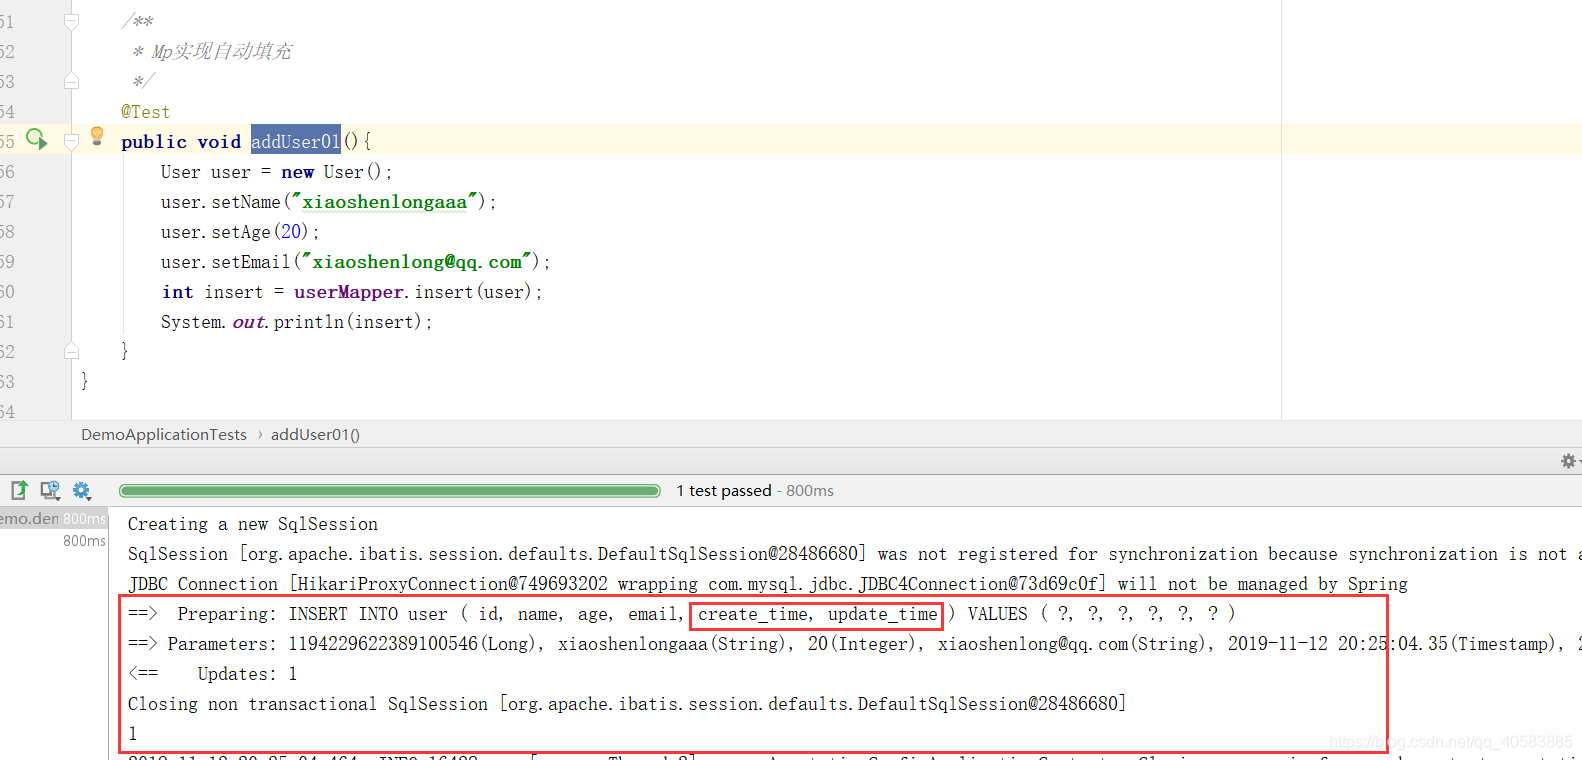
Task: Click the JDBC Connection HikariProxyConnection console line
Action: (x=767, y=584)
